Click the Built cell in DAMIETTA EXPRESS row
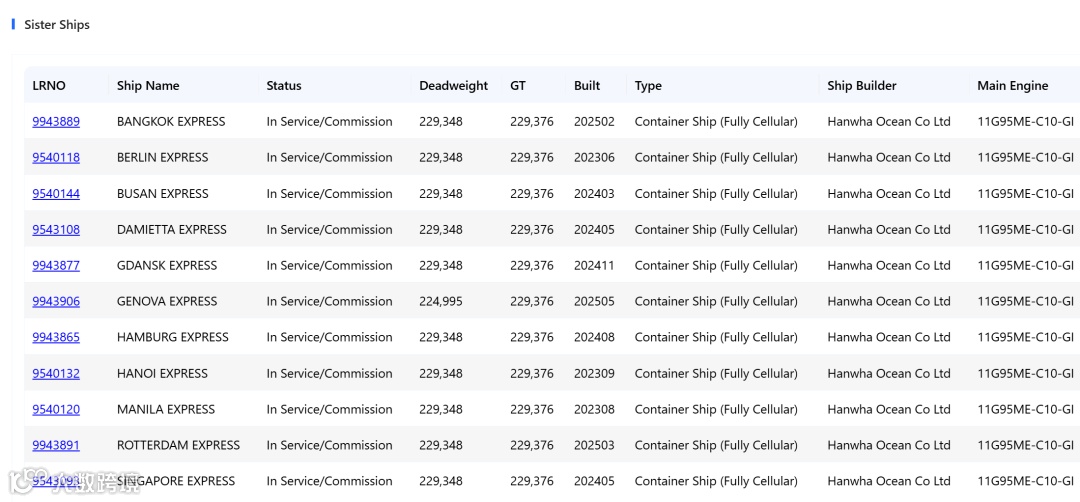The width and height of the screenshot is (1080, 502). (594, 229)
